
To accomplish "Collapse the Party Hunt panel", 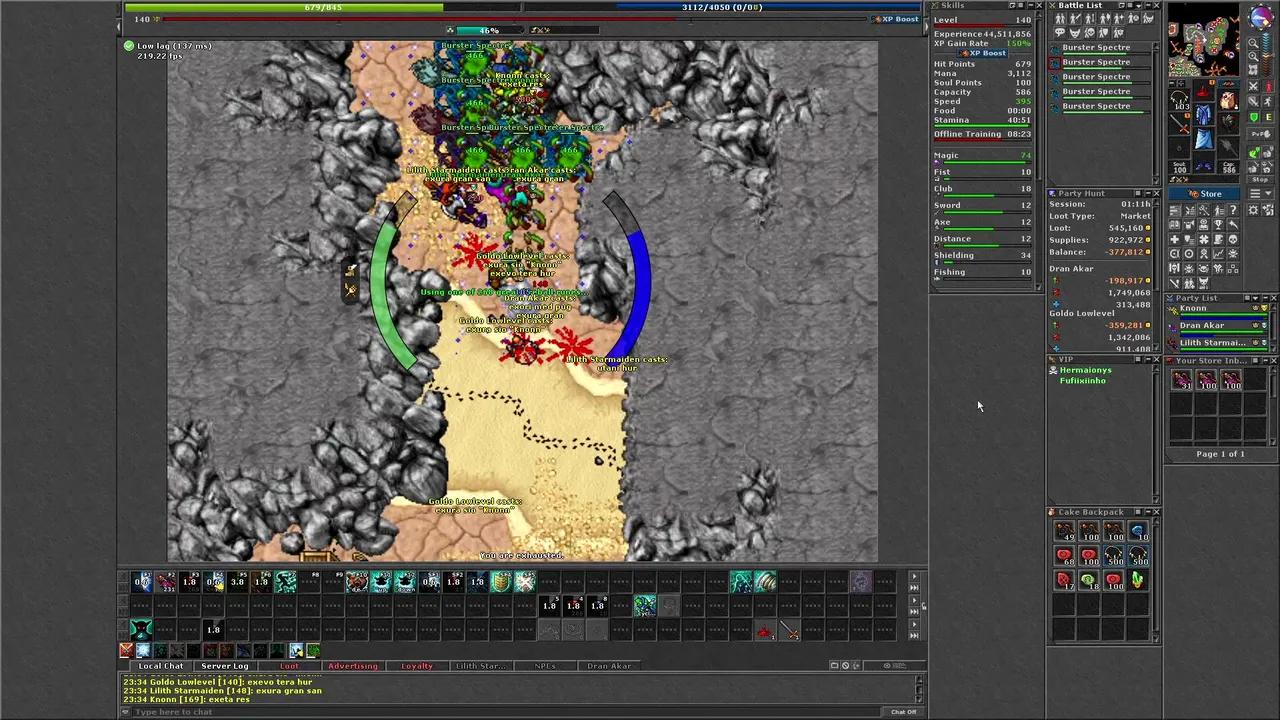I will click(1147, 193).
